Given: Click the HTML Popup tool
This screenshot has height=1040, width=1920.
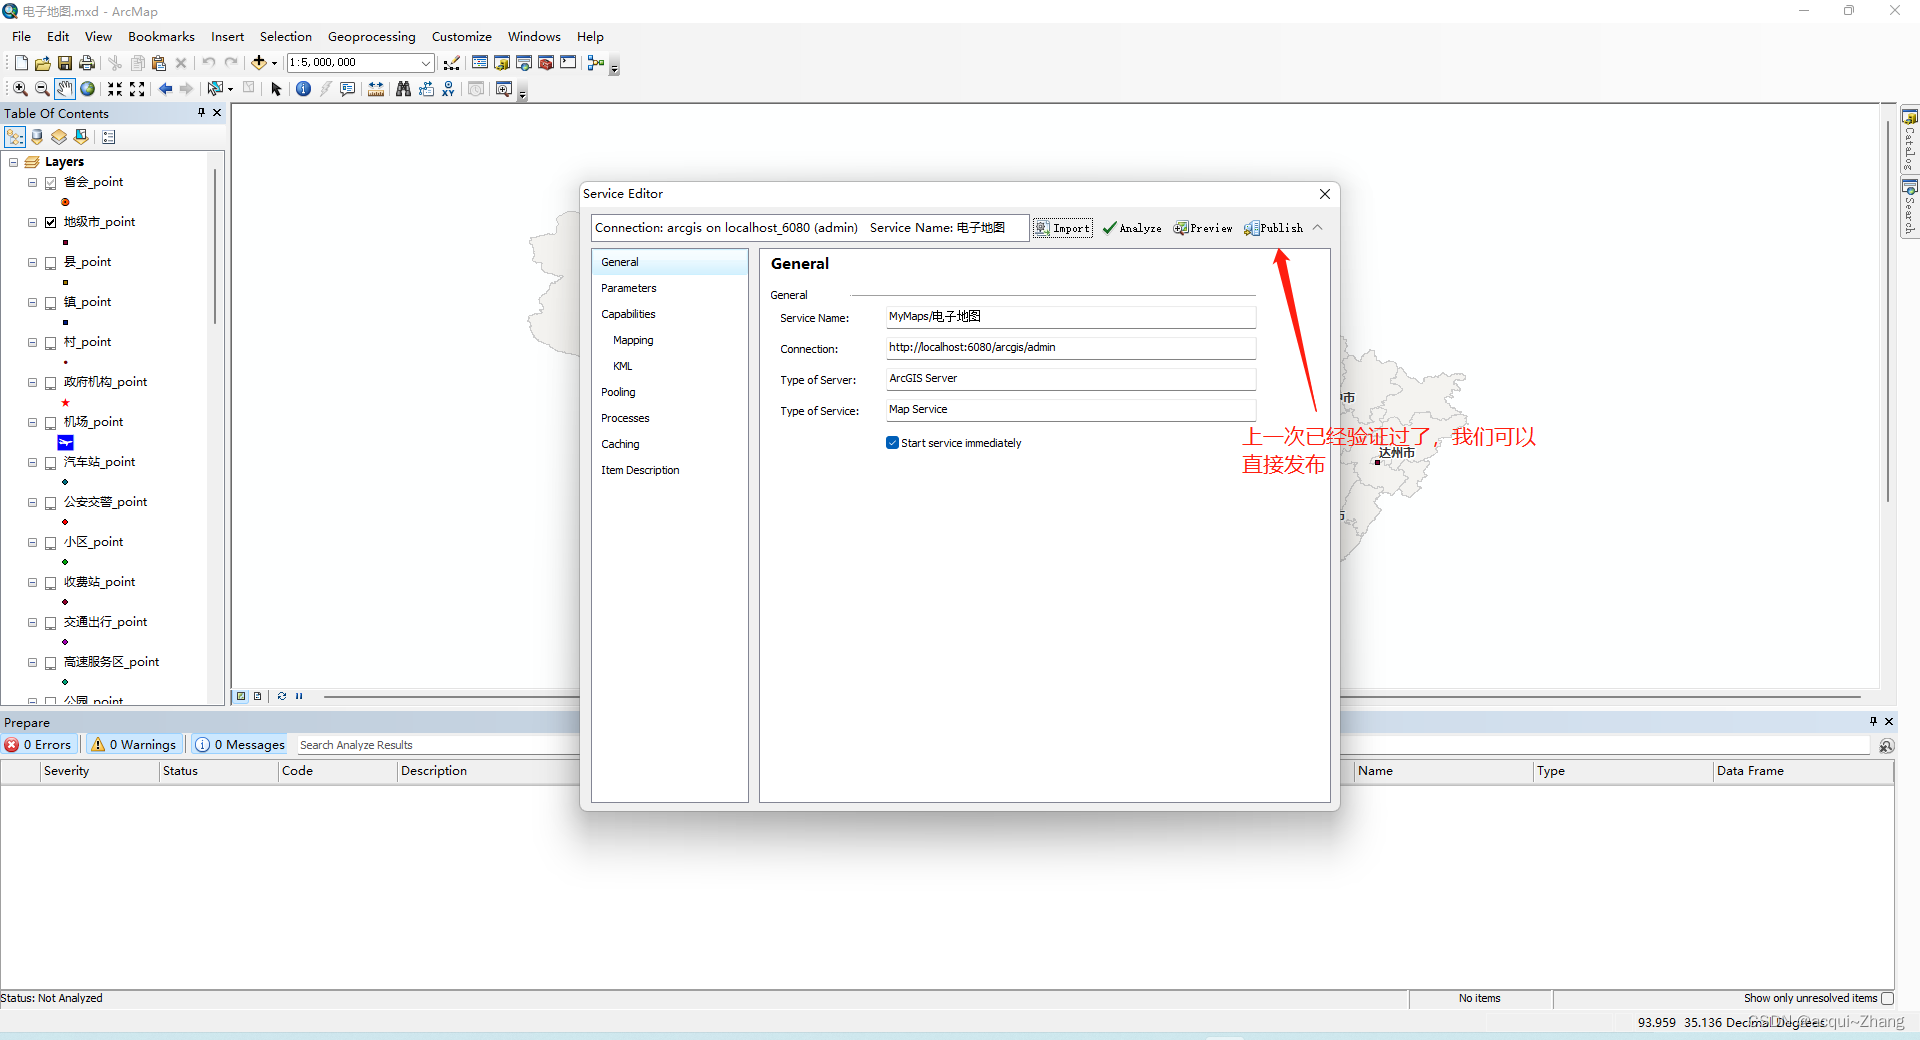Looking at the screenshot, I should click(x=348, y=89).
